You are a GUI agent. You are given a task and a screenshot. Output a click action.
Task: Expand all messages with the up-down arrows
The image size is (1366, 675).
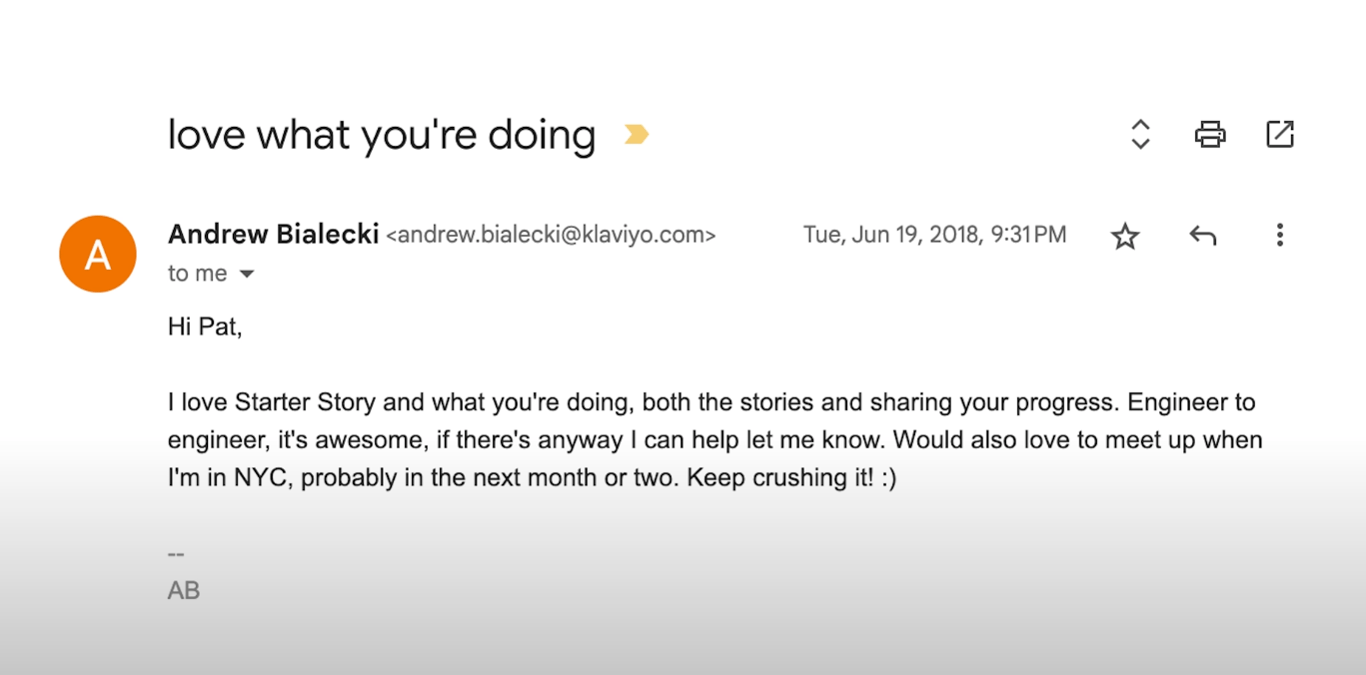(1140, 134)
